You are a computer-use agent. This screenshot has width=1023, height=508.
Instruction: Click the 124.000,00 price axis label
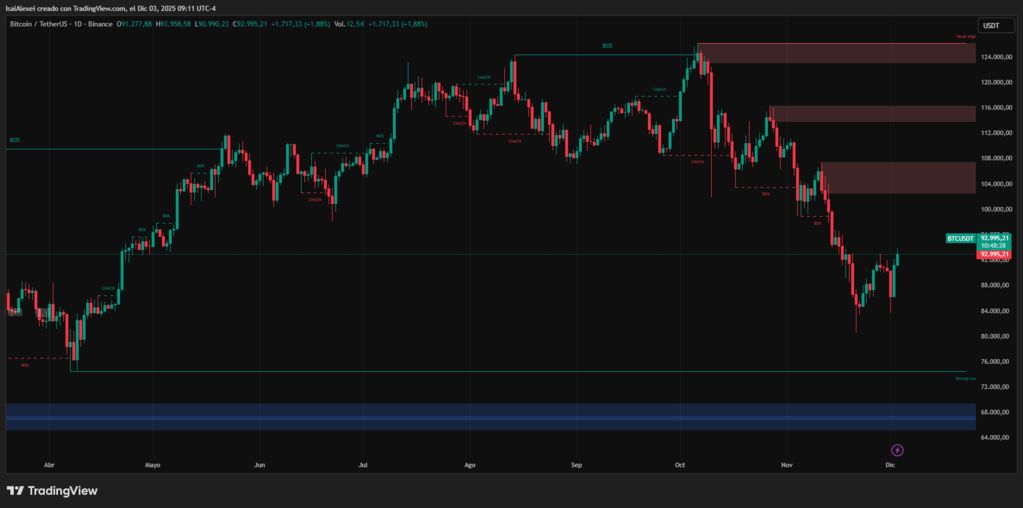[996, 57]
